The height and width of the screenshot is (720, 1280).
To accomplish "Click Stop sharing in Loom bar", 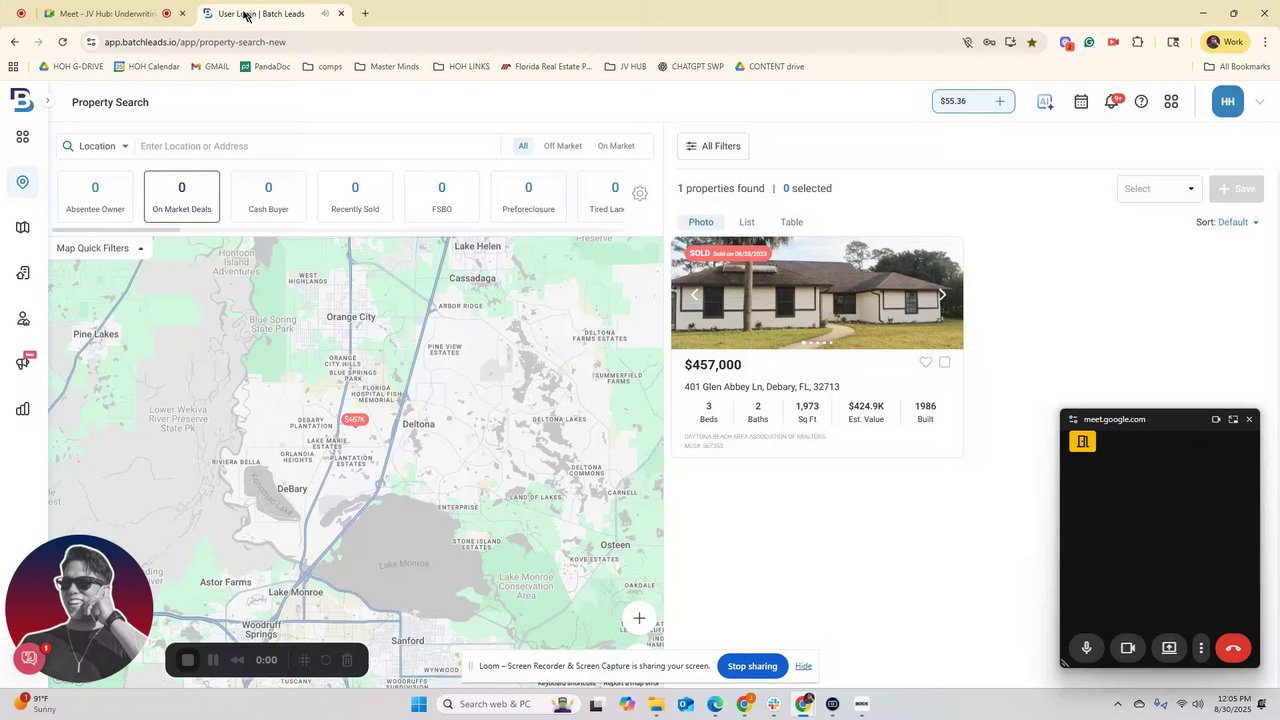I will 752,666.
